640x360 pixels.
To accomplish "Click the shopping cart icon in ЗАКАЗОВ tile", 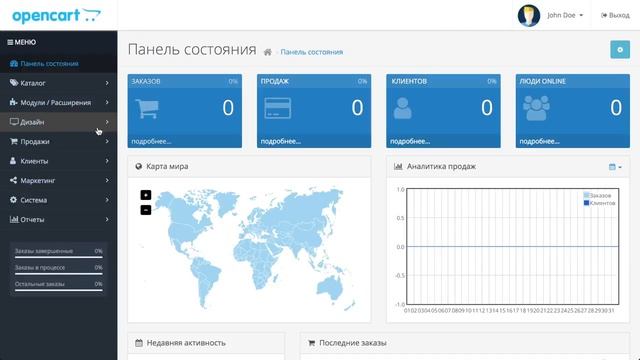I will 147,109.
